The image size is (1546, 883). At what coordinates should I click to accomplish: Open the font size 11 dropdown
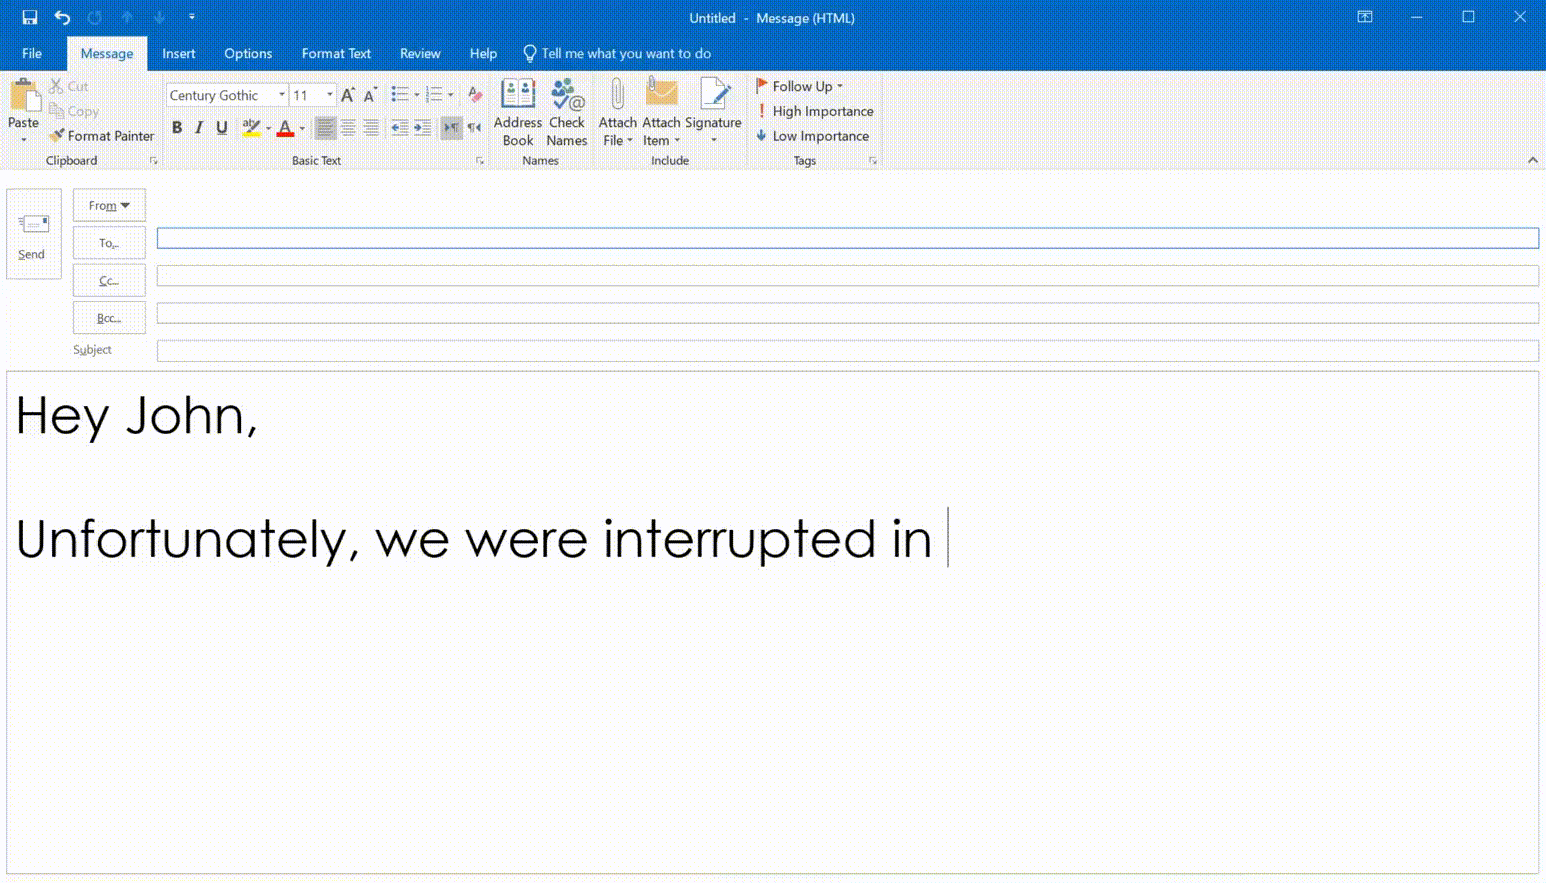point(330,95)
